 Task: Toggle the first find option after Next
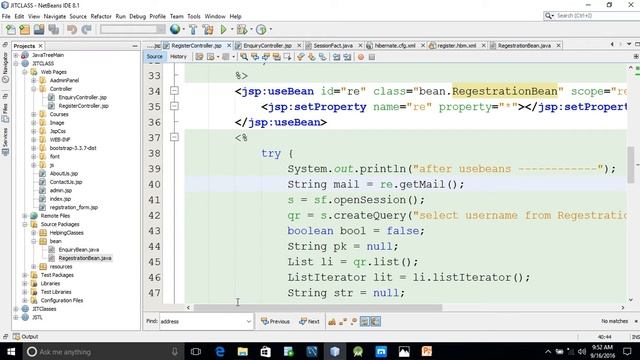pos(332,322)
